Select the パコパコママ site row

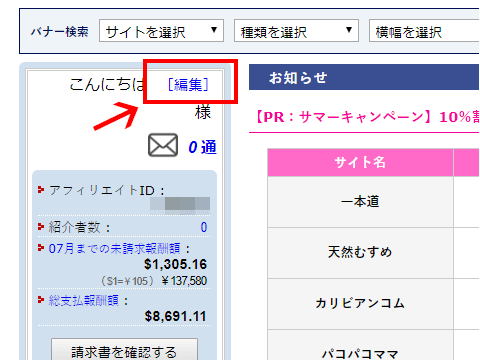point(360,345)
